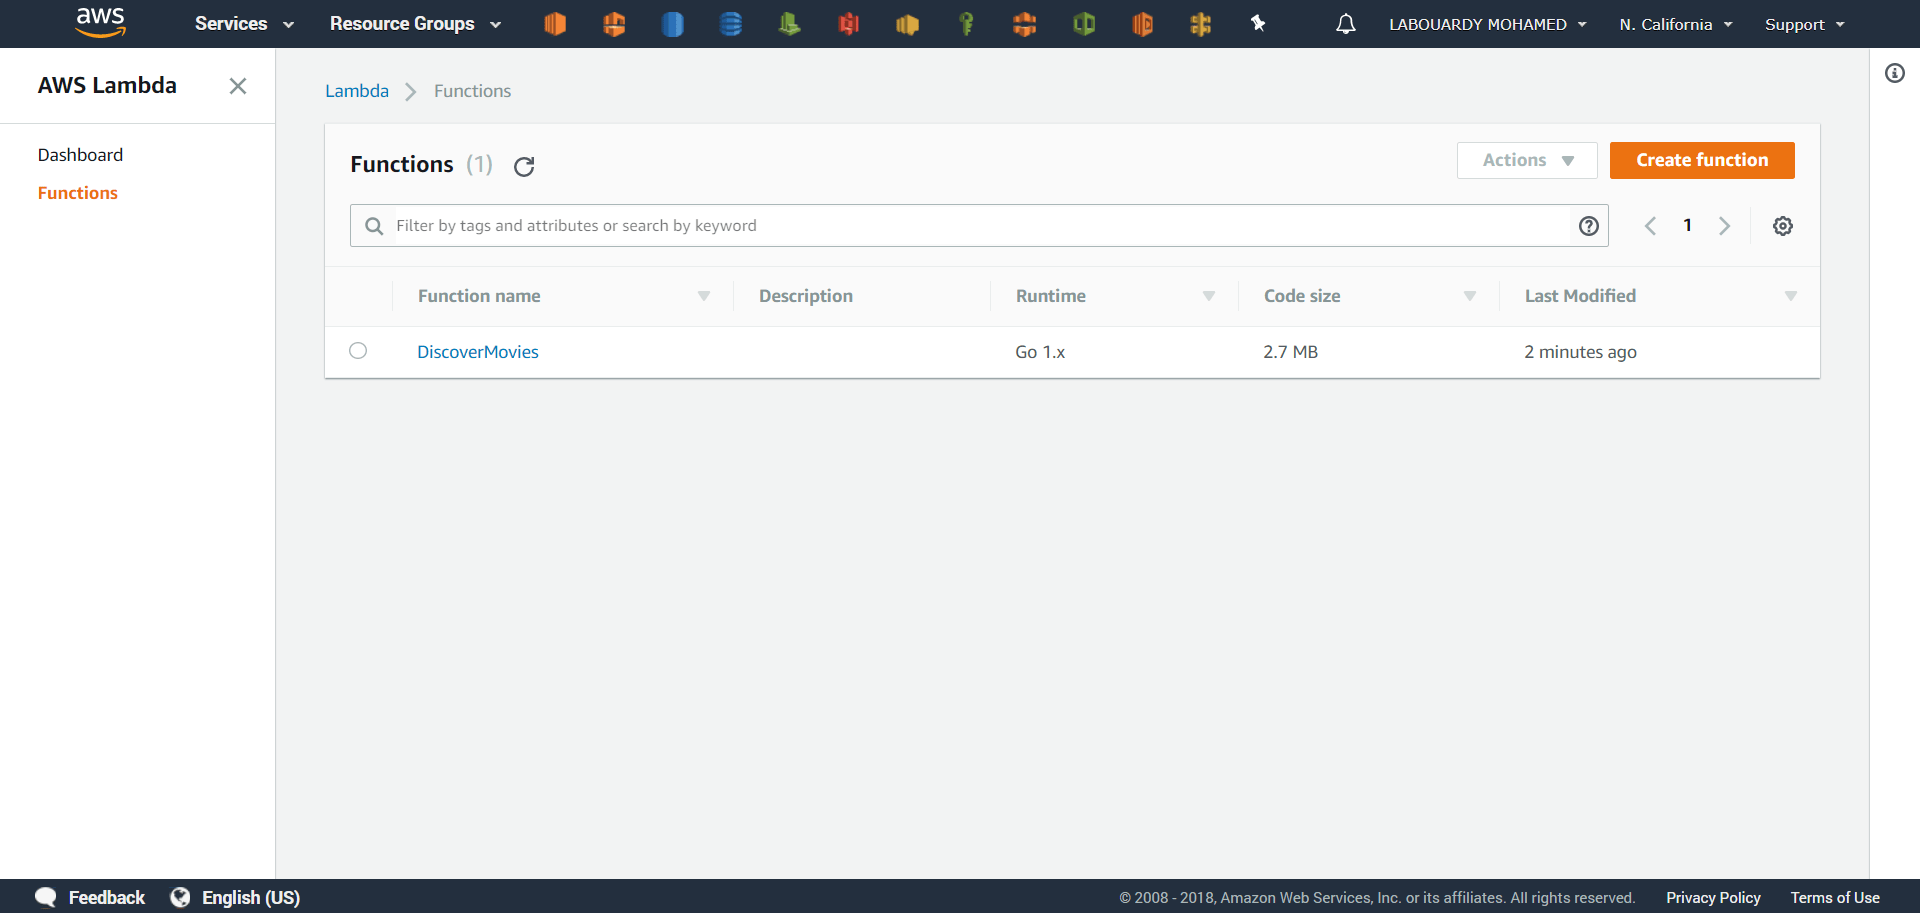The height and width of the screenshot is (913, 1920).
Task: Open the orange play-button service shortcut icon
Action: (x=1142, y=24)
